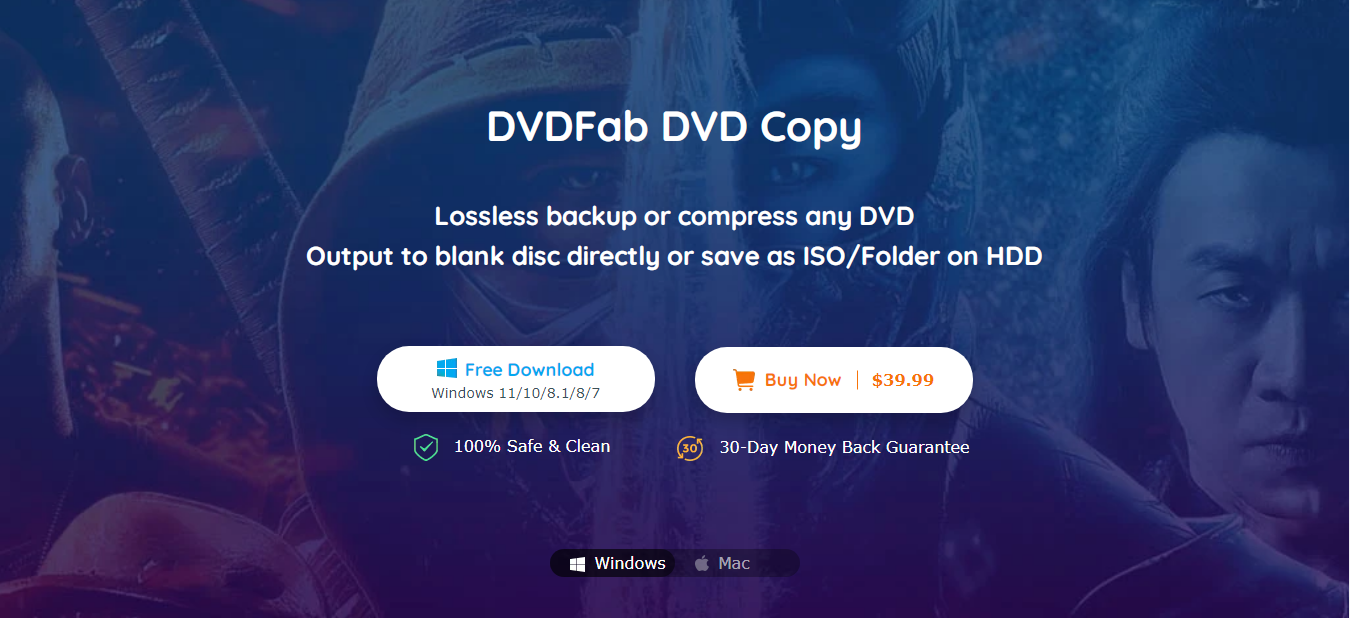
Task: Click the Windows logo in platform switcher
Action: point(578,564)
